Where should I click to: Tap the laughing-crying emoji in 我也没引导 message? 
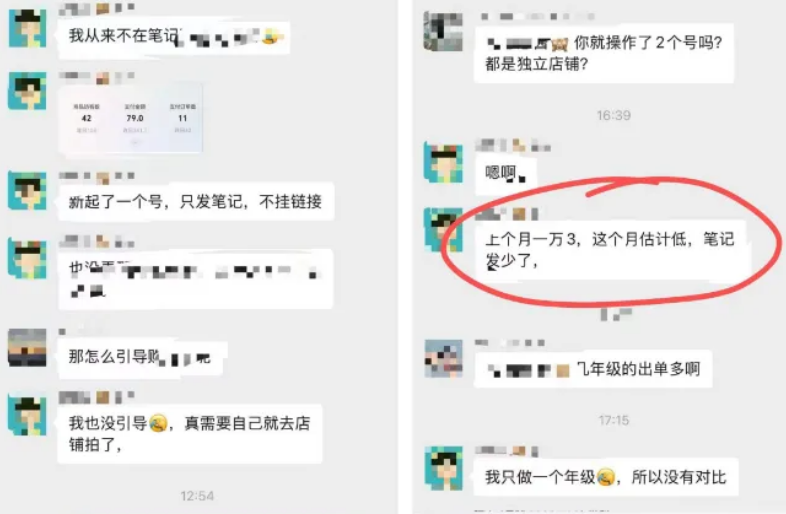coord(159,424)
